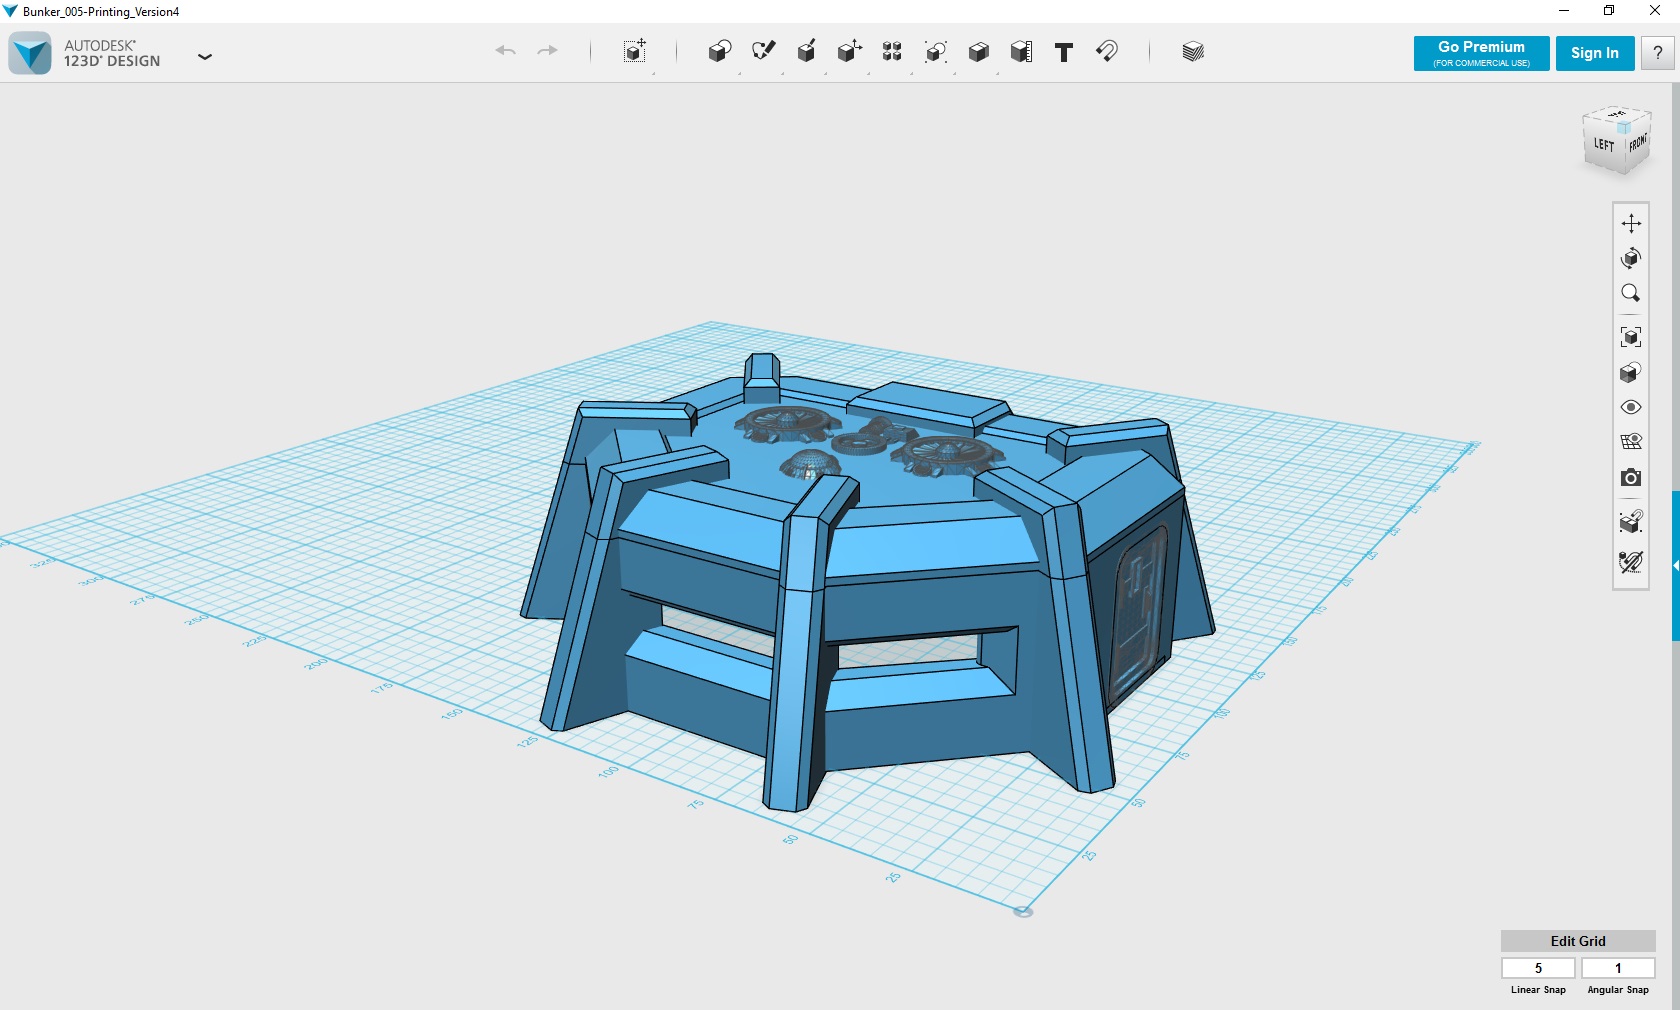1680x1010 pixels.
Task: Open the Materials panel icon
Action: point(1193,52)
